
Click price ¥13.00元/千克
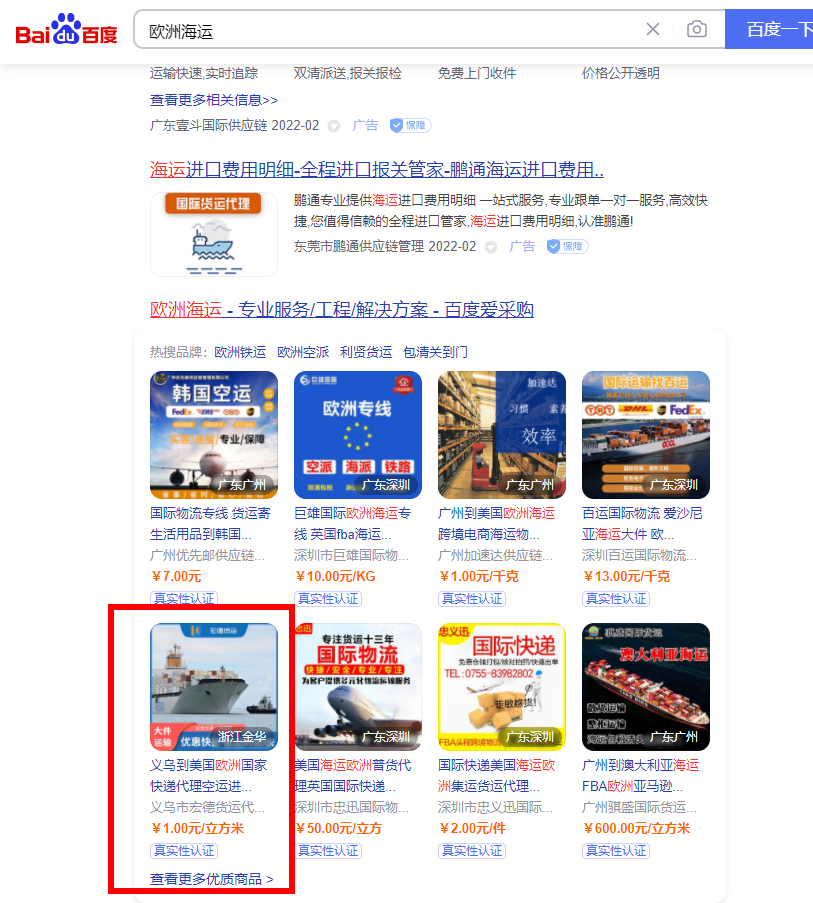point(626,576)
